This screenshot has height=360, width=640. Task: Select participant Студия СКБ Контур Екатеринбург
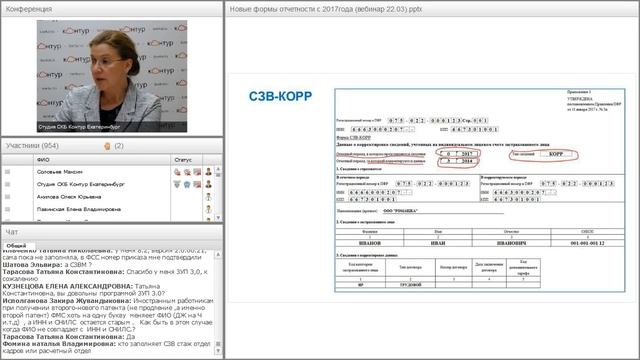pos(81,184)
